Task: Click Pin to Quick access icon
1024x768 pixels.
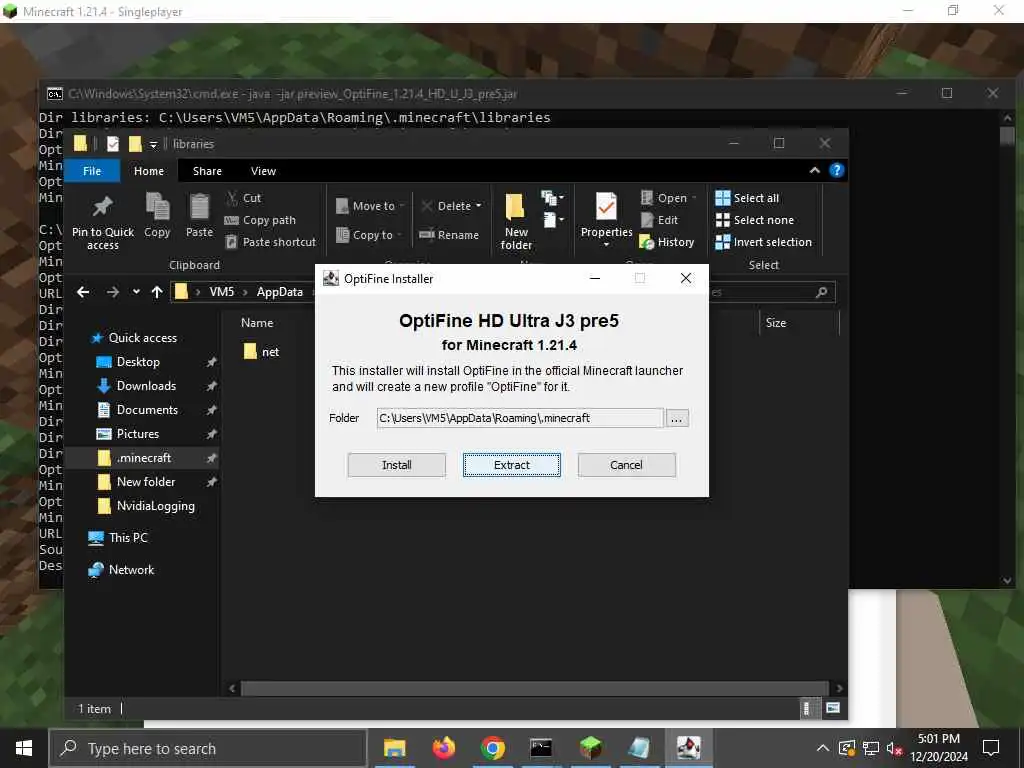Action: (103, 221)
